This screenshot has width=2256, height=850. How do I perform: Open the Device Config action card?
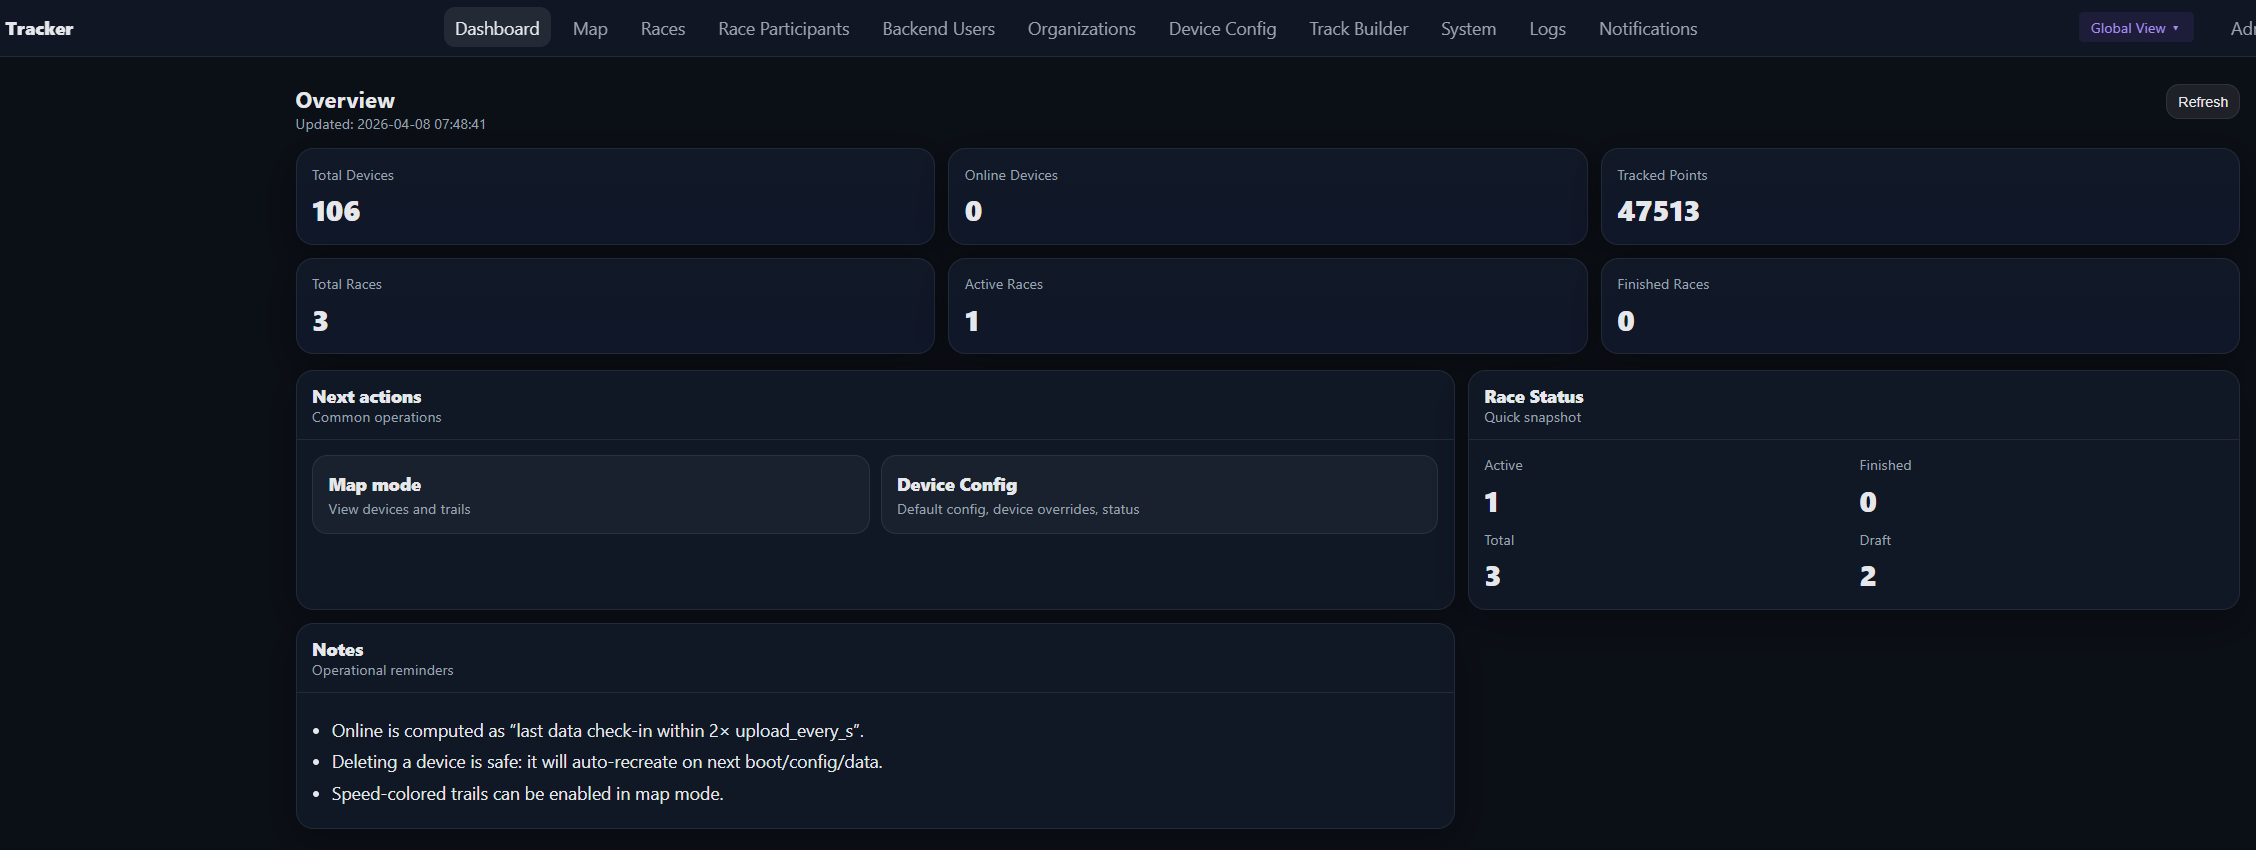pyautogui.click(x=1158, y=495)
